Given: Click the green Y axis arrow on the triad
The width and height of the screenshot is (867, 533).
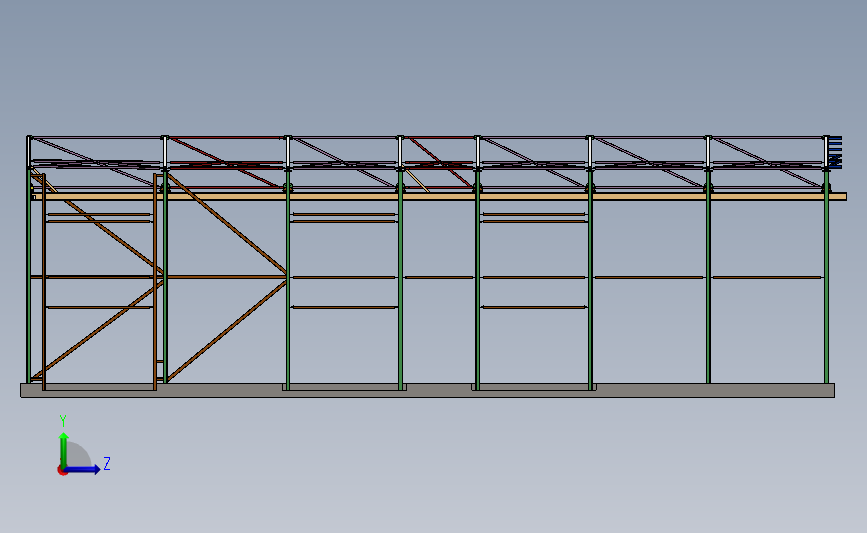Looking at the screenshot, I should pyautogui.click(x=64, y=450).
